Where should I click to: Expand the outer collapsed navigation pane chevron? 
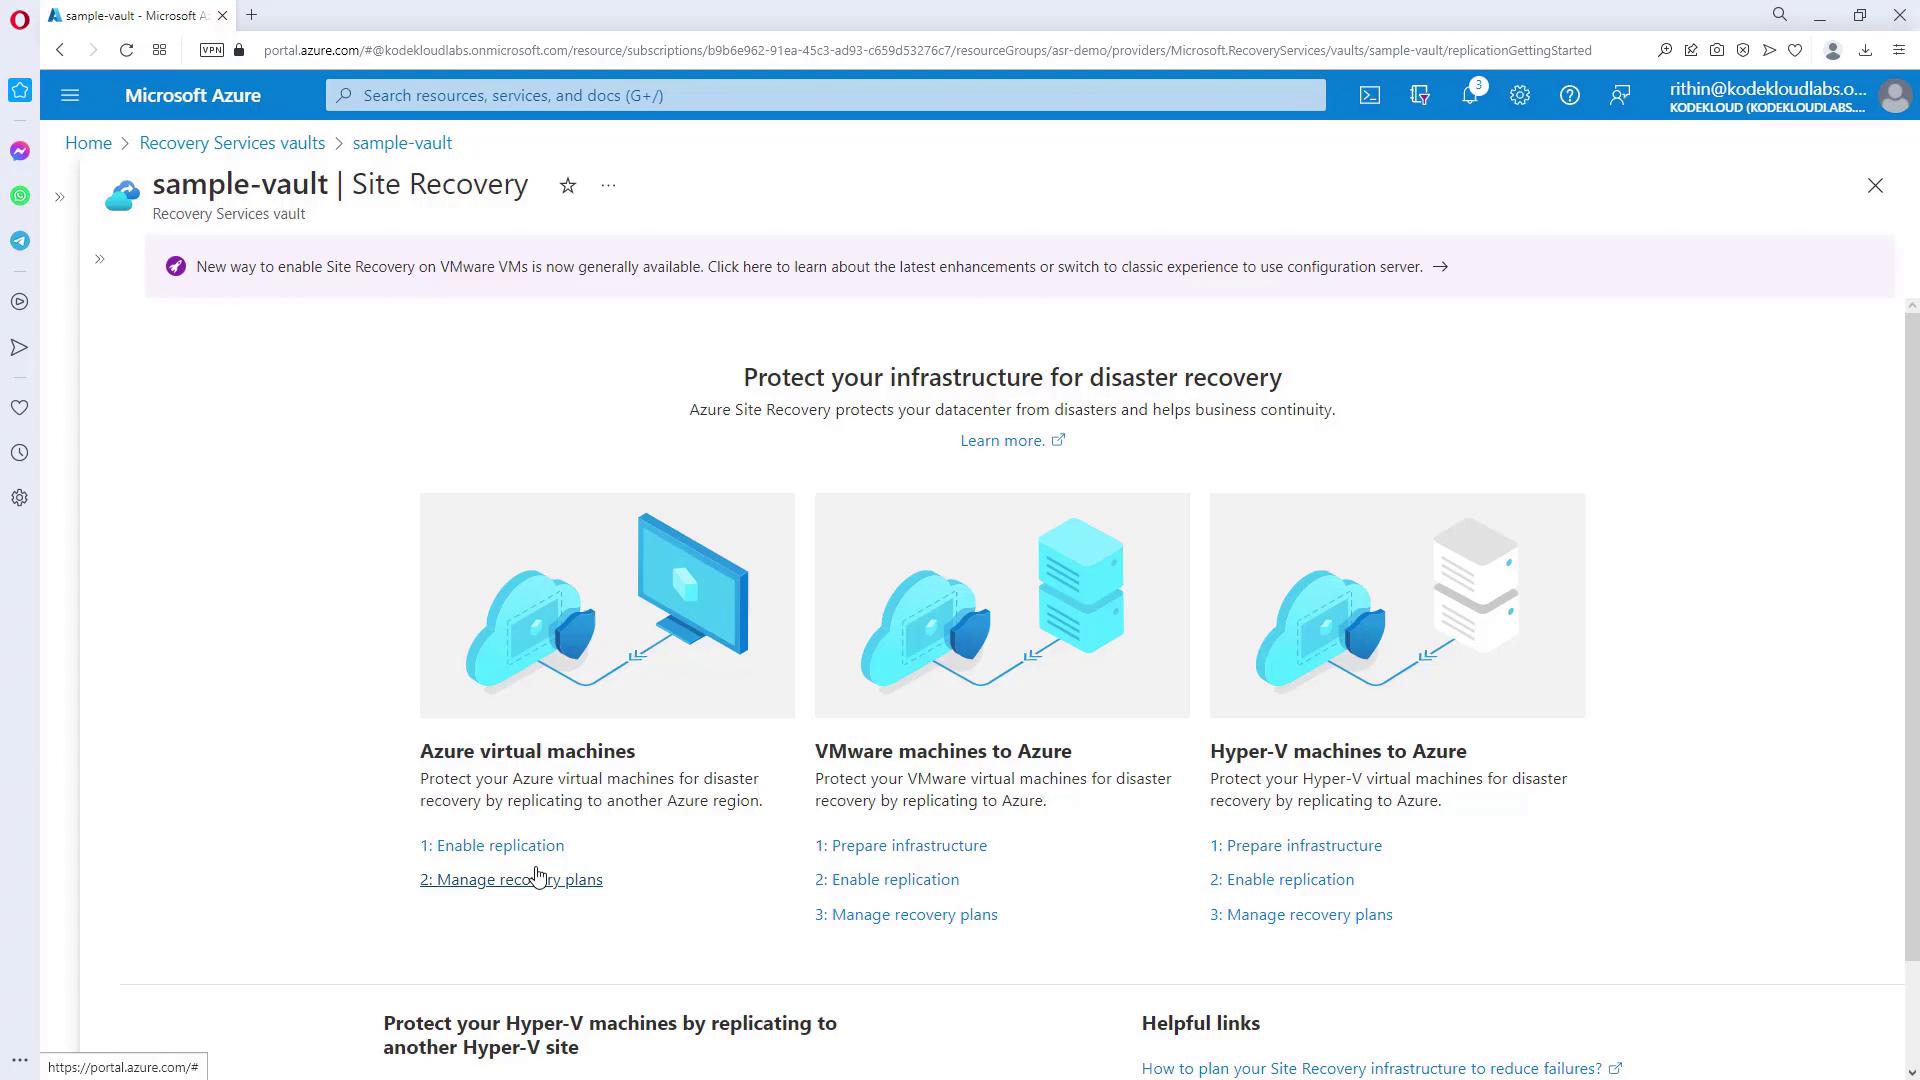coord(60,197)
